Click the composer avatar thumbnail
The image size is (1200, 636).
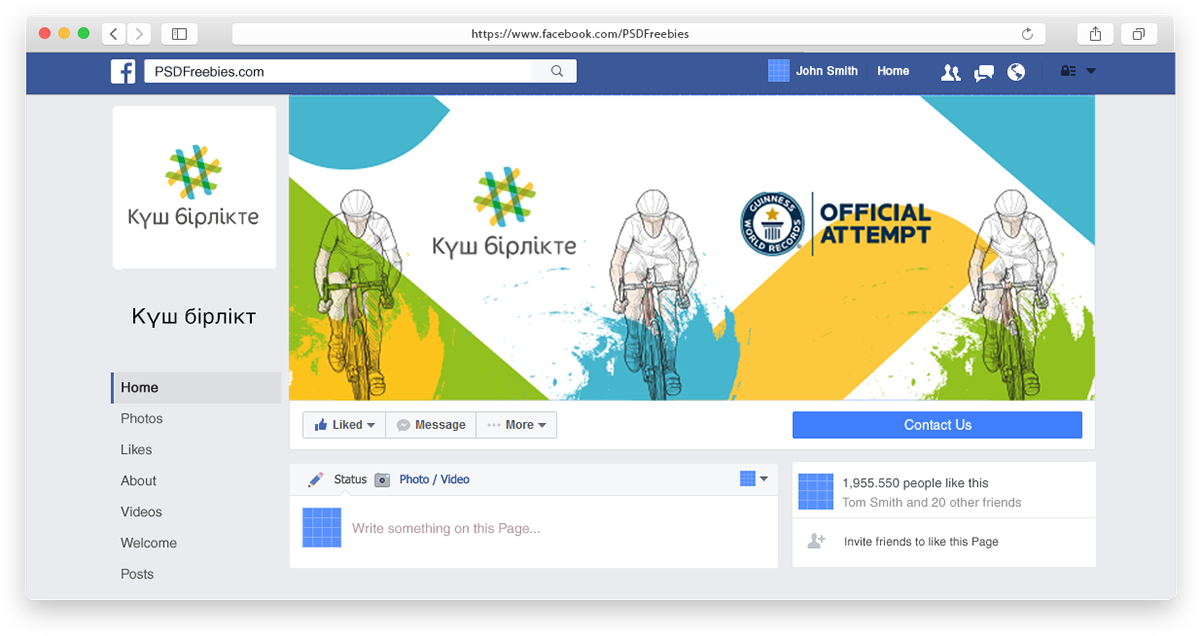pos(322,527)
